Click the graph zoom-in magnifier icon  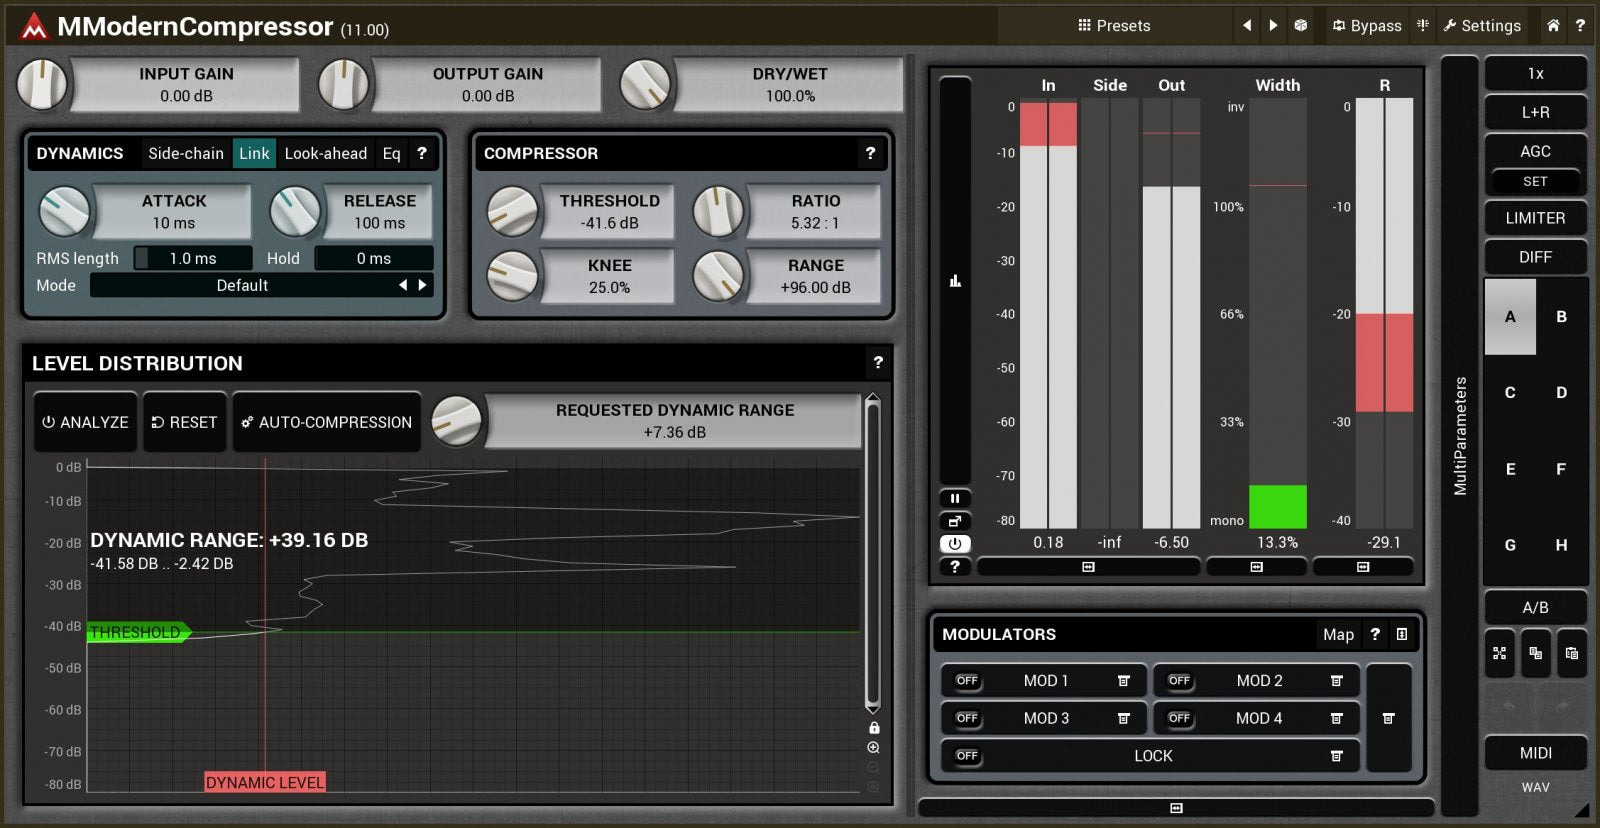pyautogui.click(x=874, y=748)
